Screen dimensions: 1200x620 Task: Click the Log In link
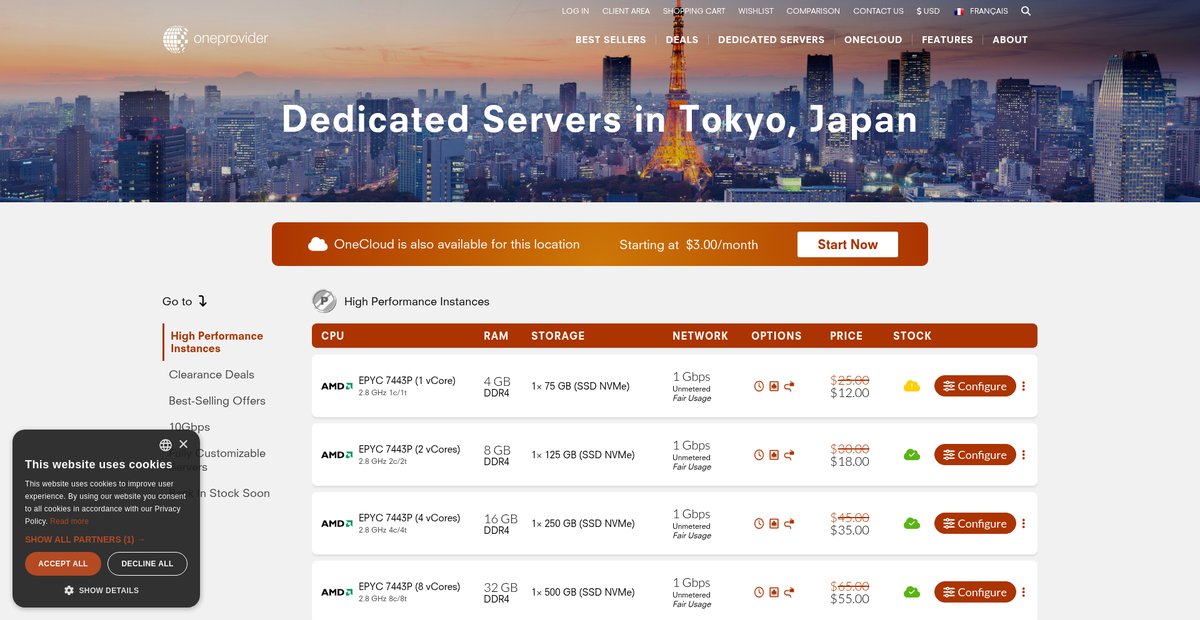pos(575,11)
